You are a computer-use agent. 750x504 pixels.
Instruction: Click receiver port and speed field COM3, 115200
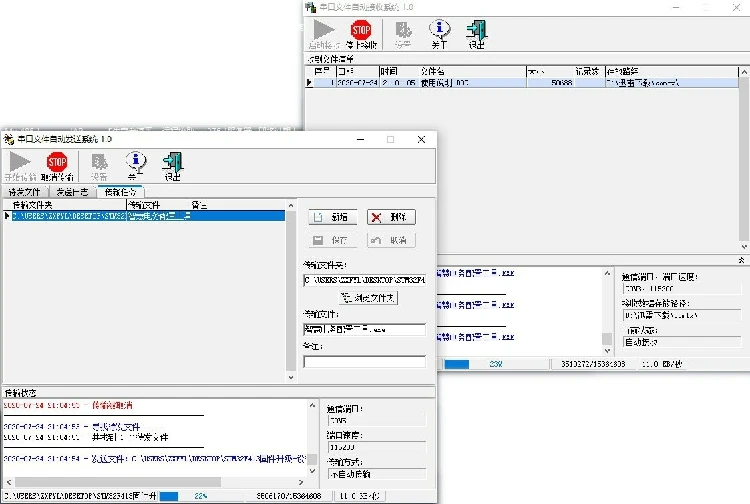coord(682,288)
